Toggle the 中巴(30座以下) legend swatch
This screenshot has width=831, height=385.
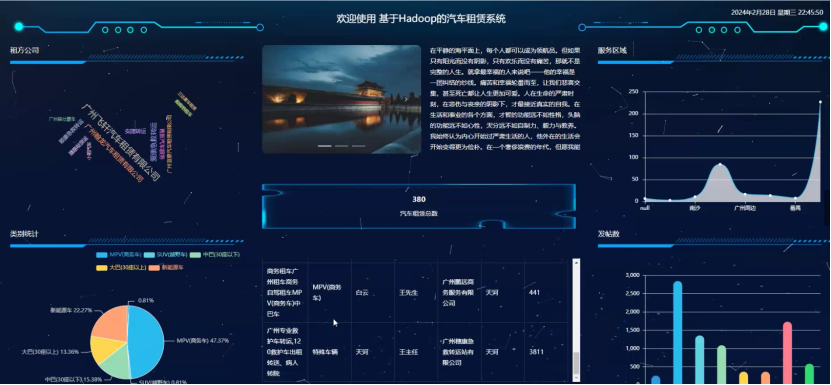(197, 255)
